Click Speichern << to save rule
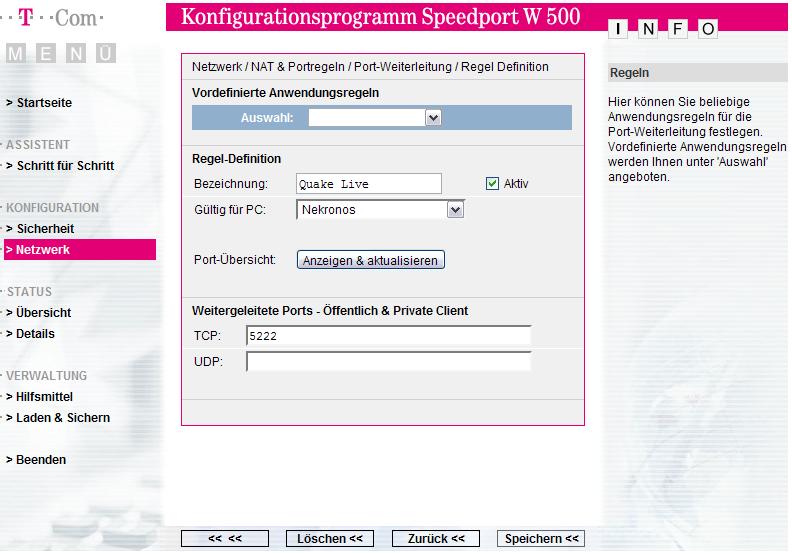The image size is (792, 554). point(541,538)
